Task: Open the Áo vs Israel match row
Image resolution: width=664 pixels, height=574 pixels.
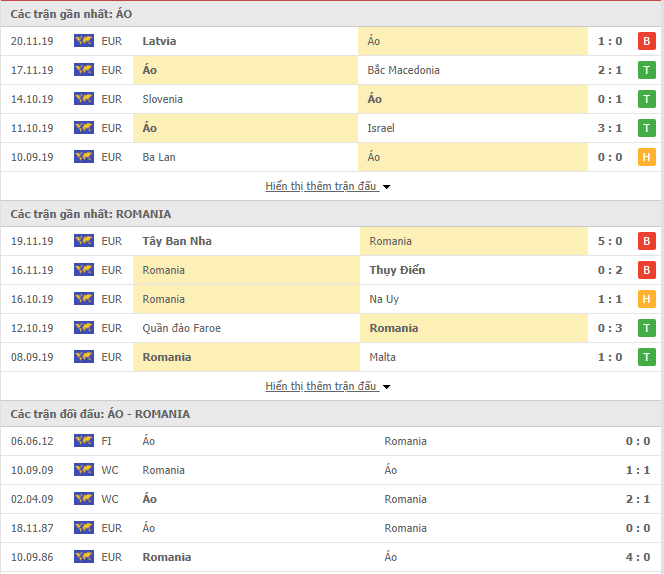Action: point(332,128)
